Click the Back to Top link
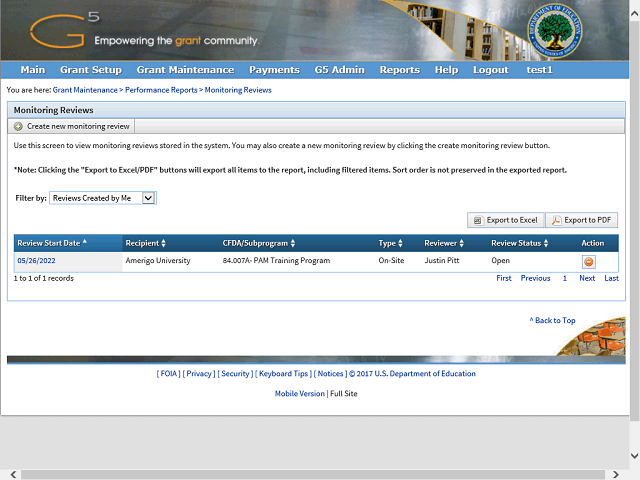The height and width of the screenshot is (480, 640). (553, 320)
